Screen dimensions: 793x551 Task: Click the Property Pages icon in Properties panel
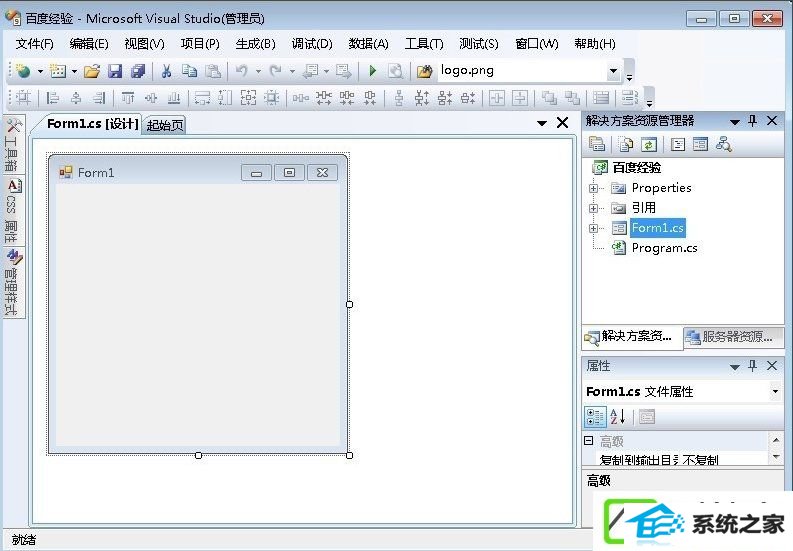(646, 417)
